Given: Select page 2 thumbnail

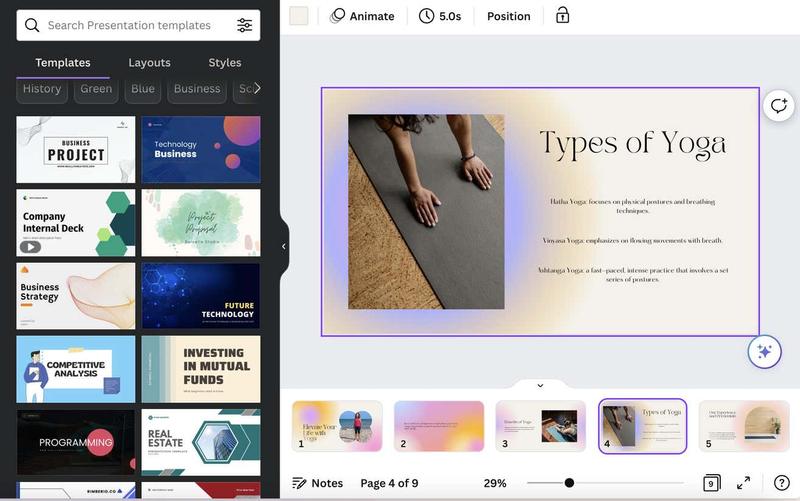Looking at the screenshot, I should click(x=439, y=426).
